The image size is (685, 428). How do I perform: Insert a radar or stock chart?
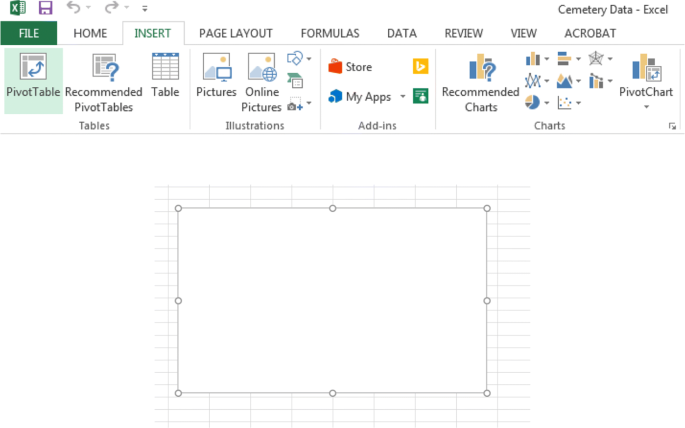pos(596,59)
